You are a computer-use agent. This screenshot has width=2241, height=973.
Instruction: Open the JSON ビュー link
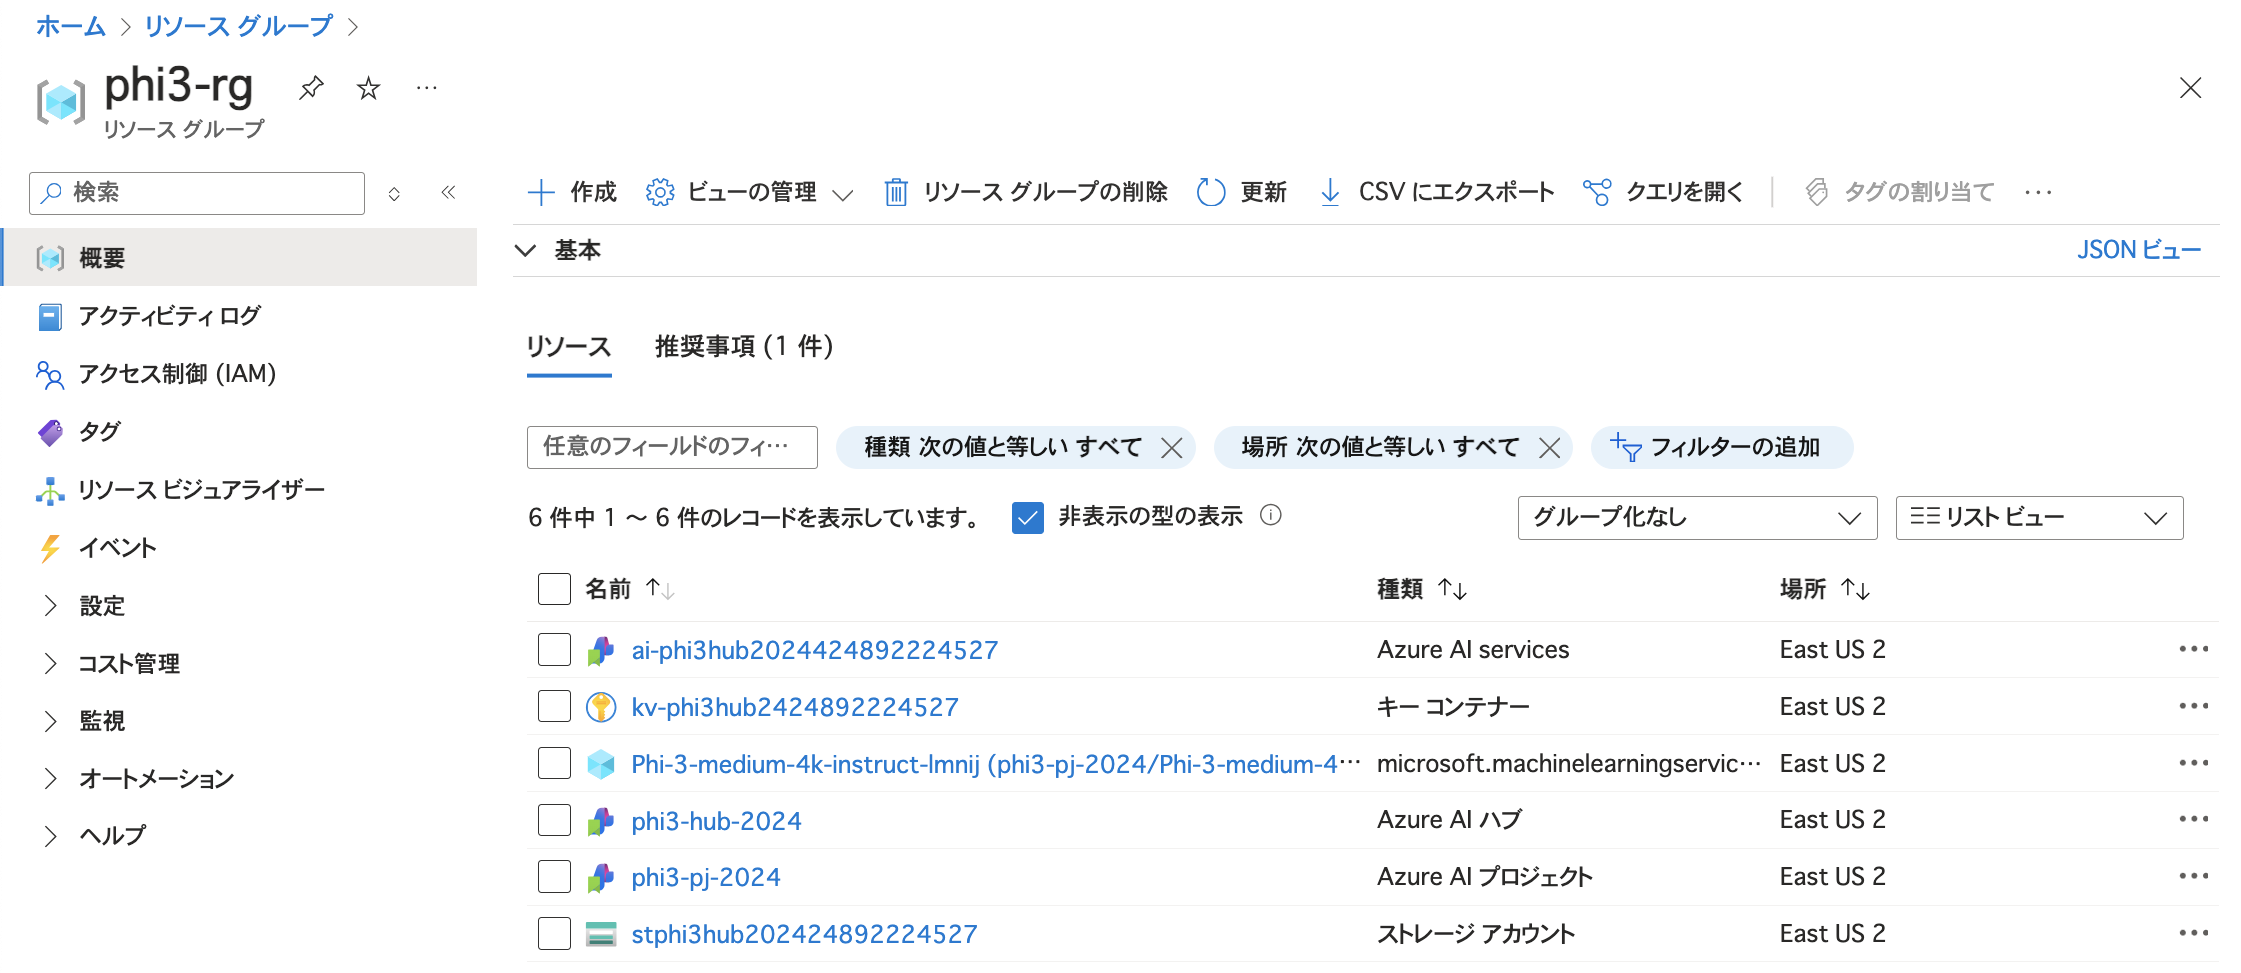pos(2139,250)
